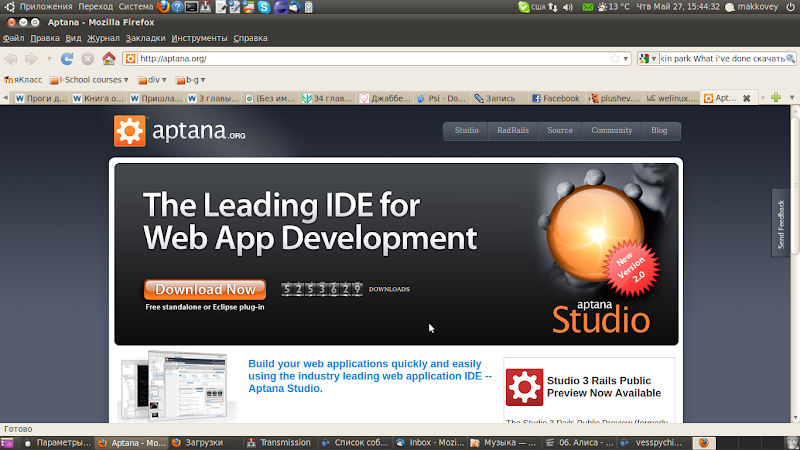
Task: Switch to the Psi - Do... tab
Action: (441, 98)
